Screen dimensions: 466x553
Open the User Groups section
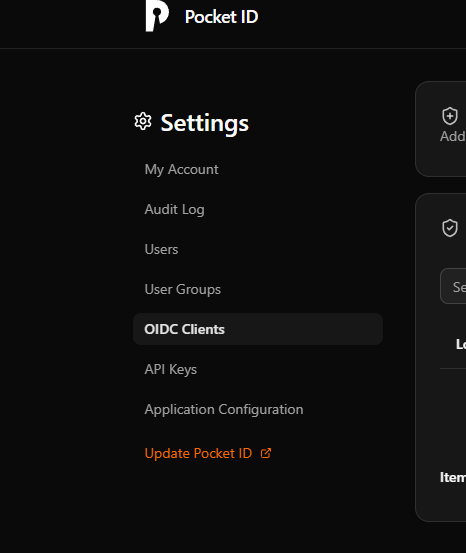[182, 289]
